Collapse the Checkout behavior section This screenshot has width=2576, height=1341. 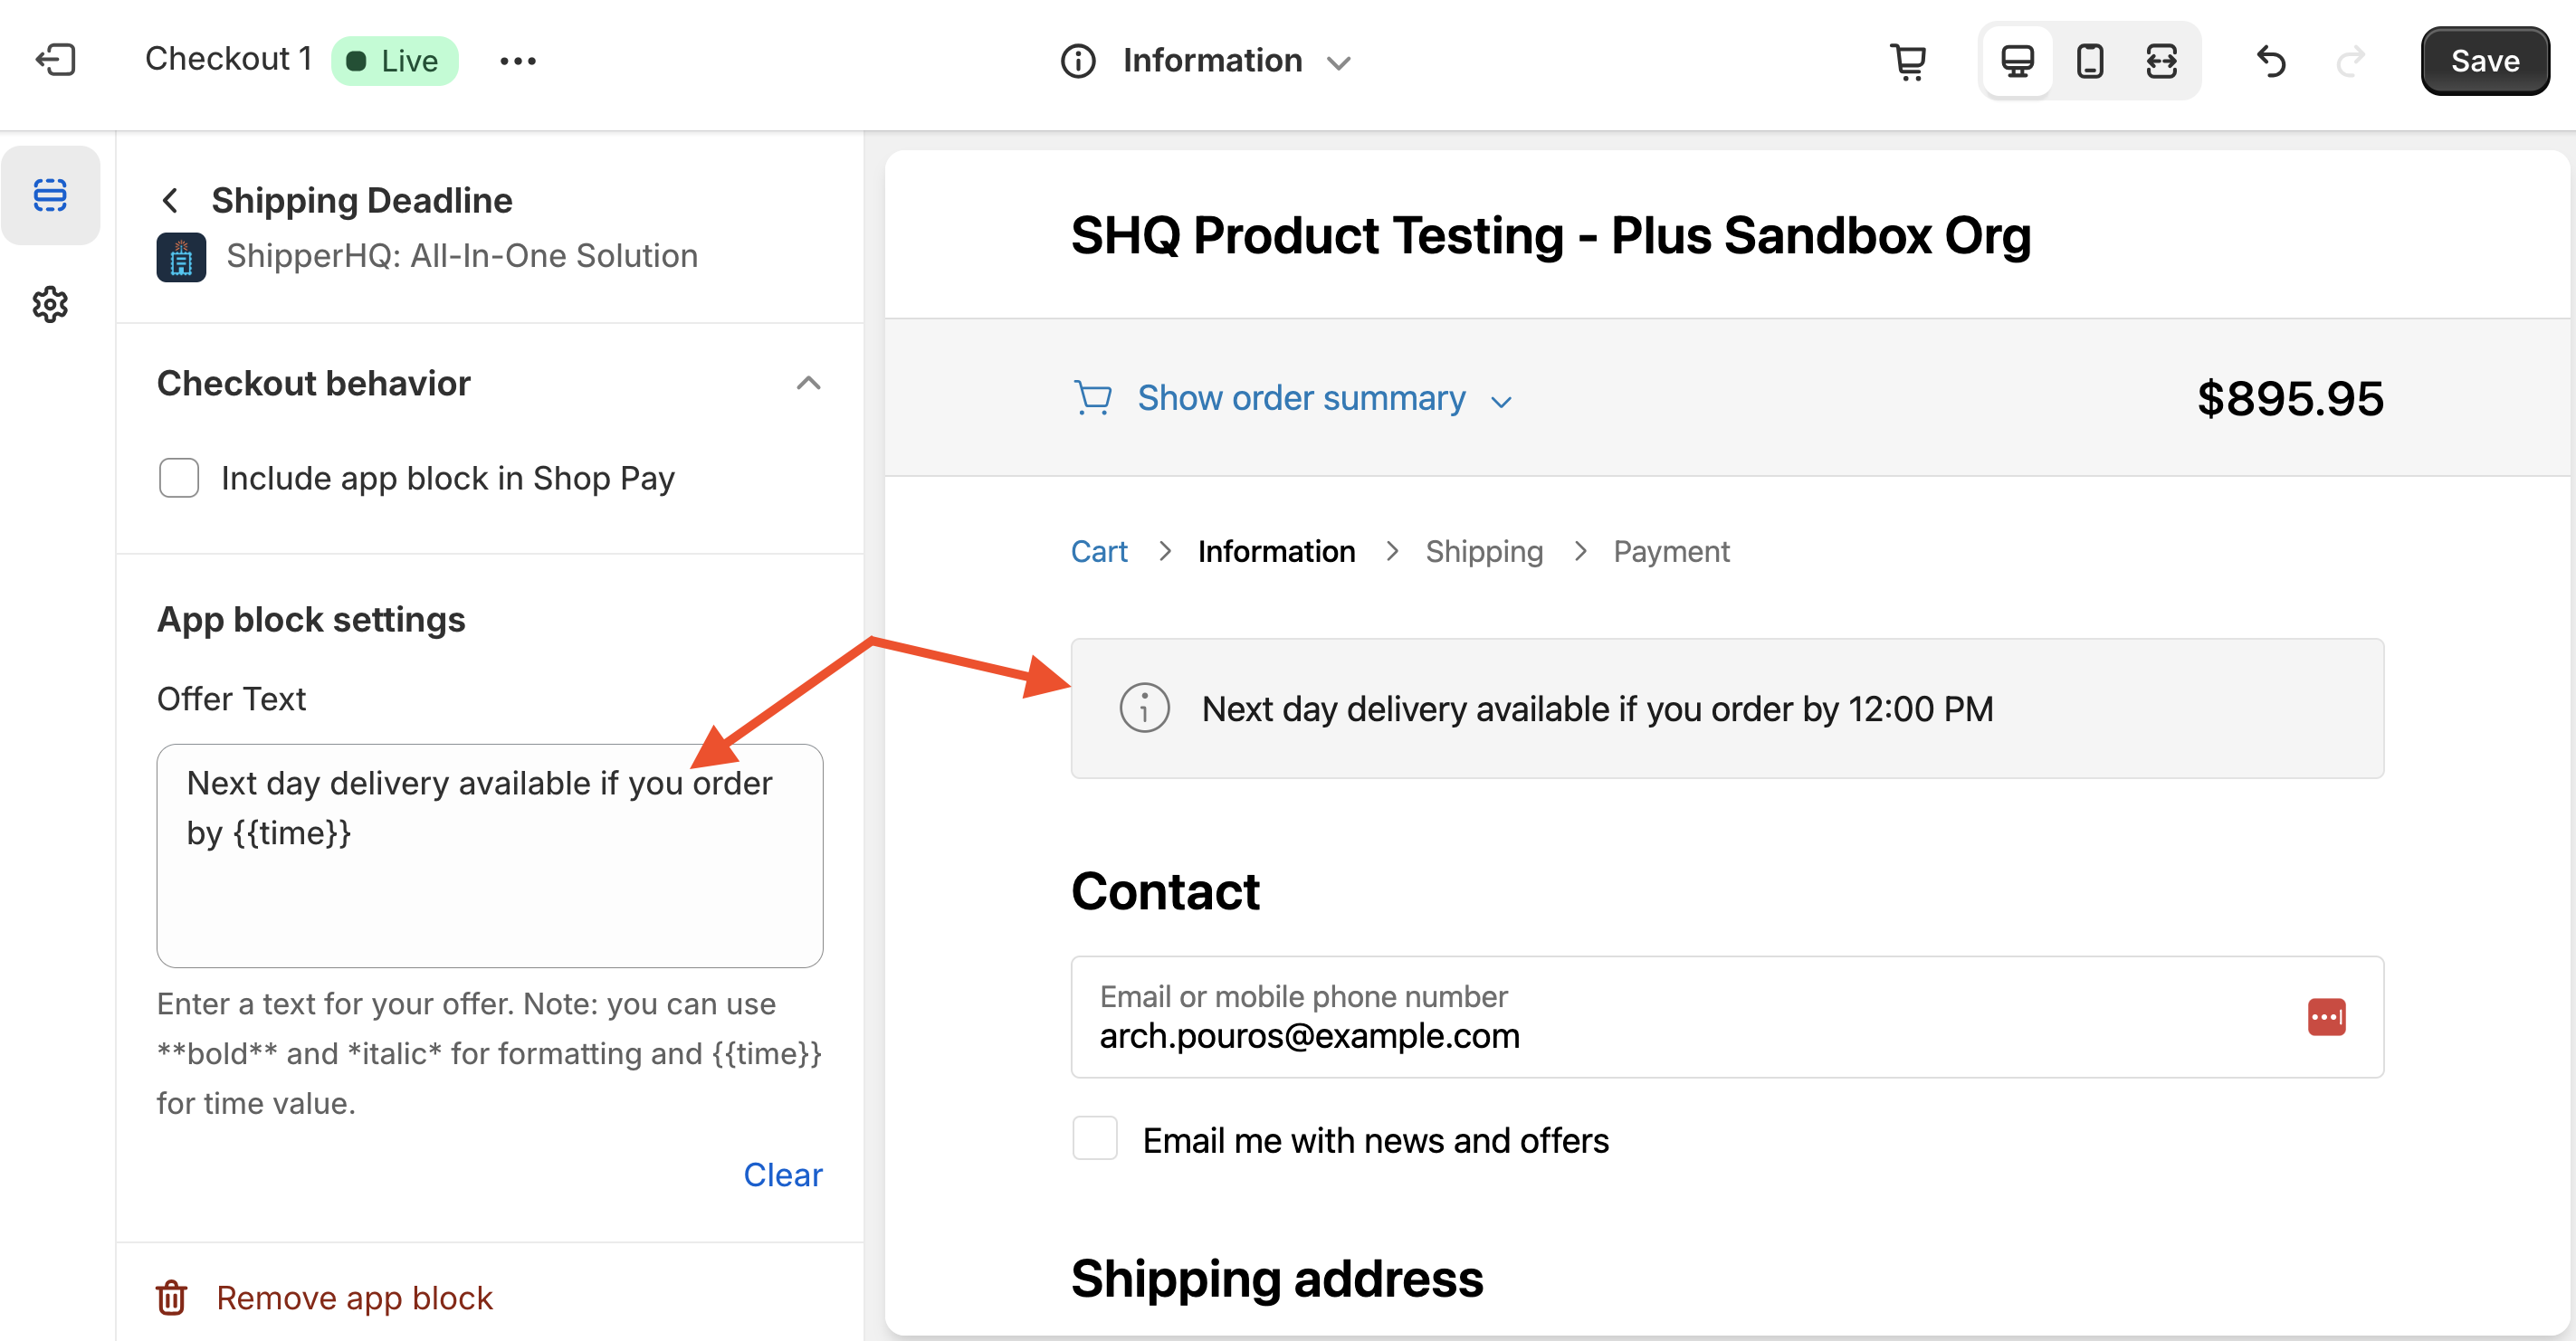pos(808,383)
